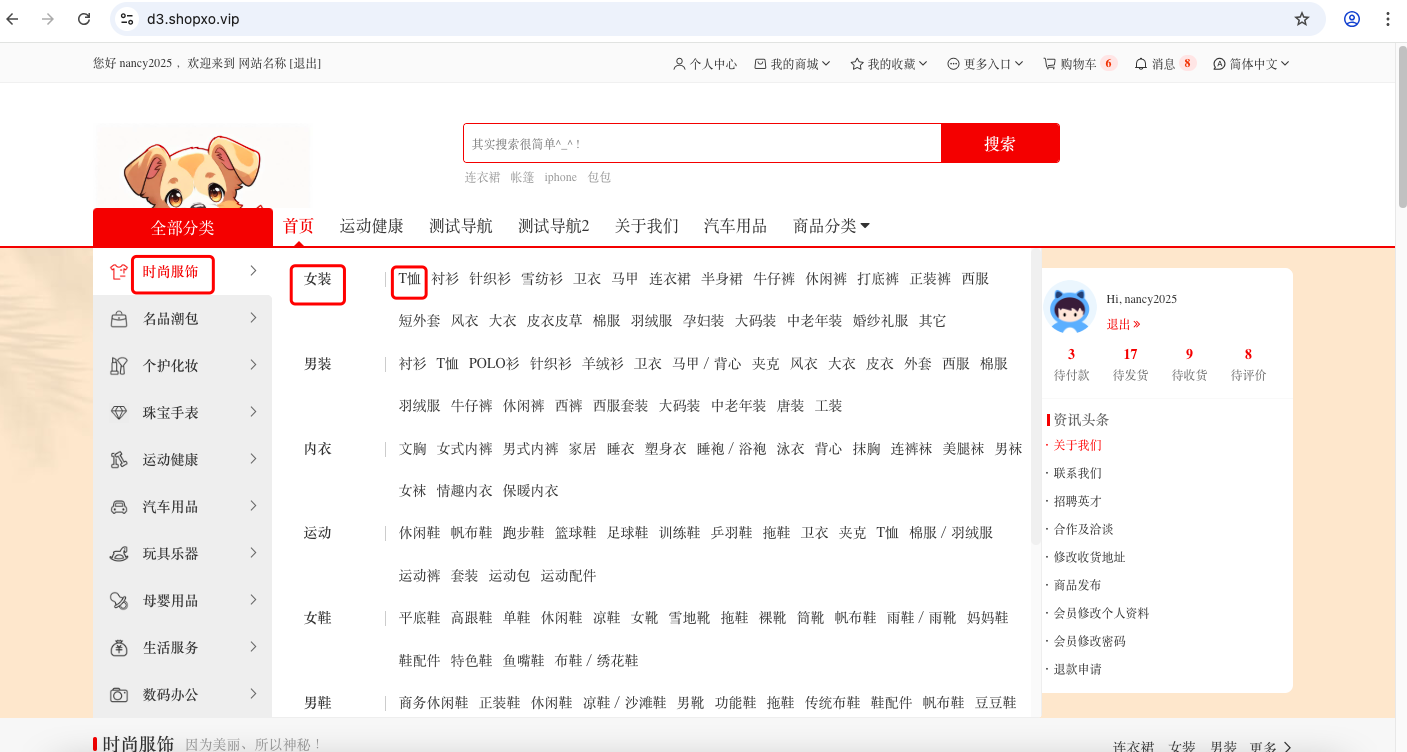Open the 修改收货地址 news item
The height and width of the screenshot is (752, 1407).
(1089, 557)
